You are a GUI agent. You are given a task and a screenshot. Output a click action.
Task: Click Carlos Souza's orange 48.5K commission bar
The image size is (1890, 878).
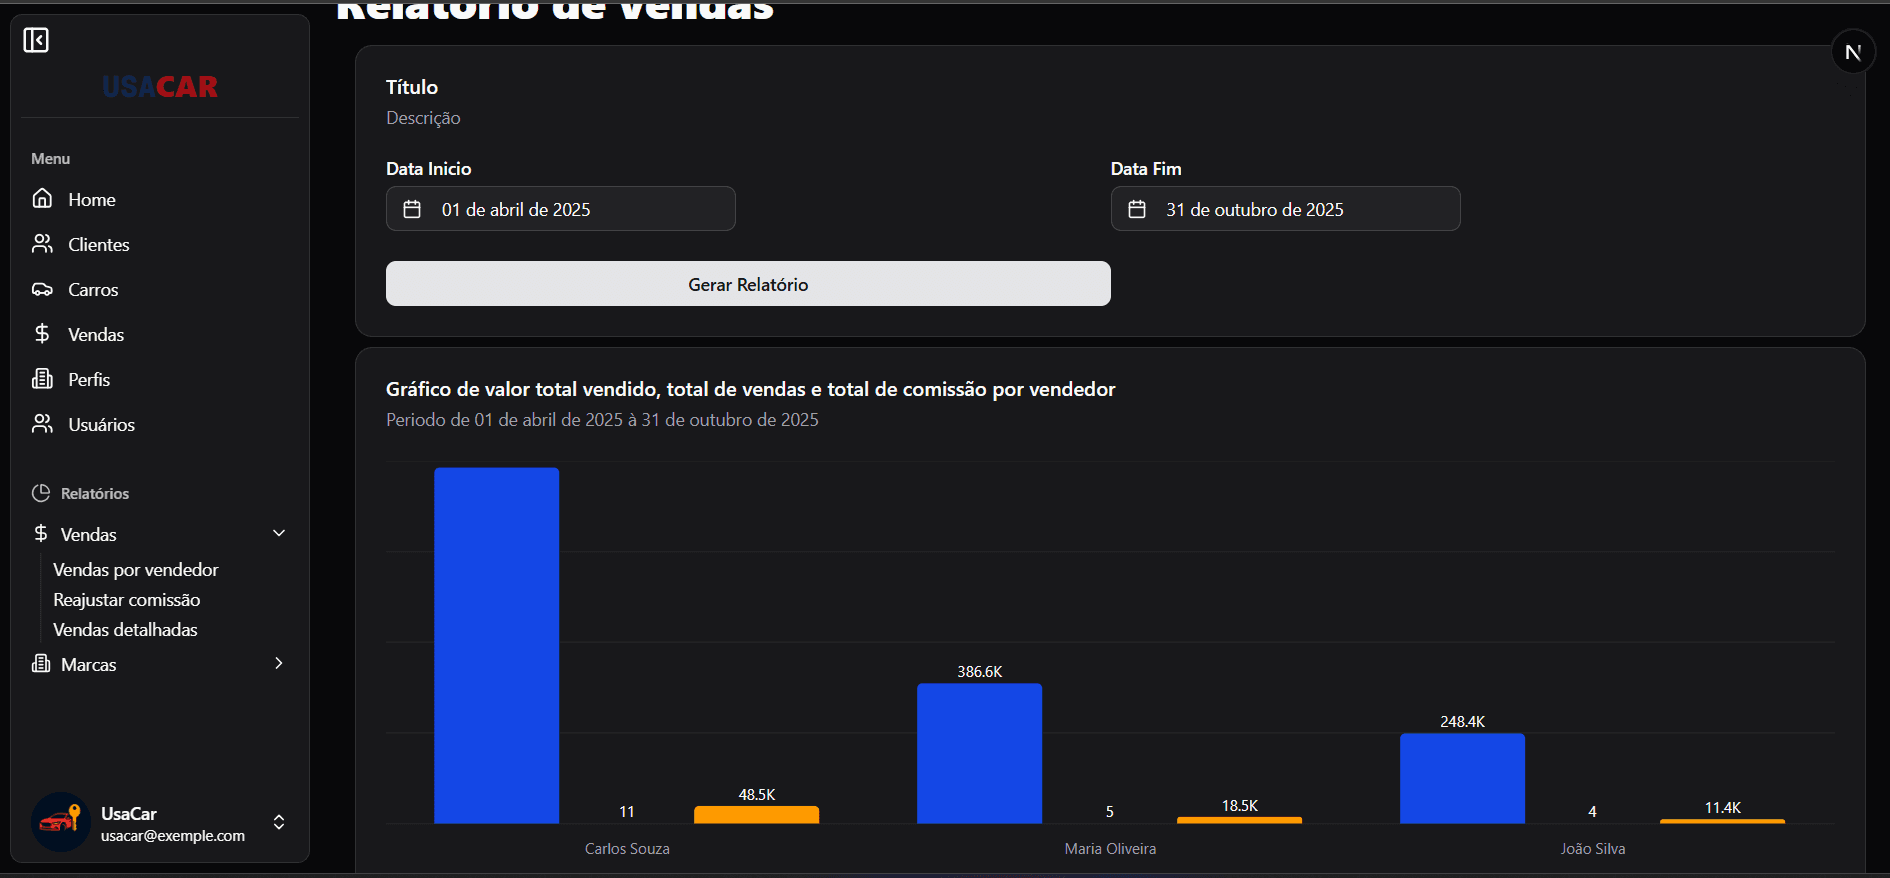point(756,815)
